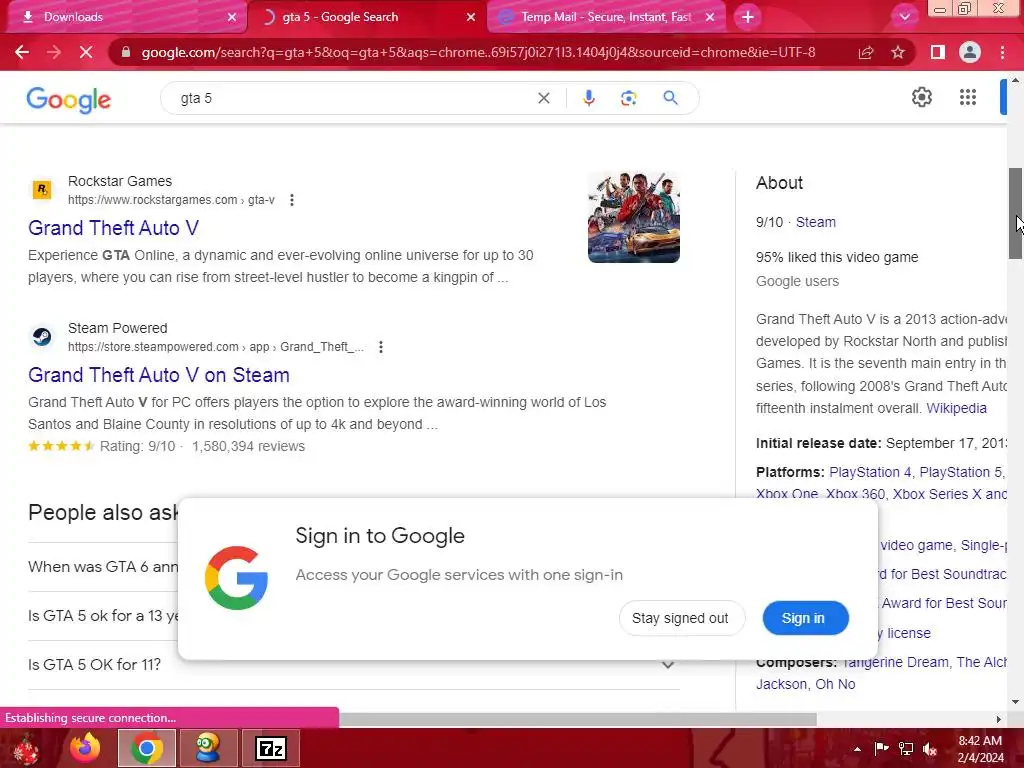Stop loading the page with X button
The image size is (1024, 768).
[x=86, y=52]
